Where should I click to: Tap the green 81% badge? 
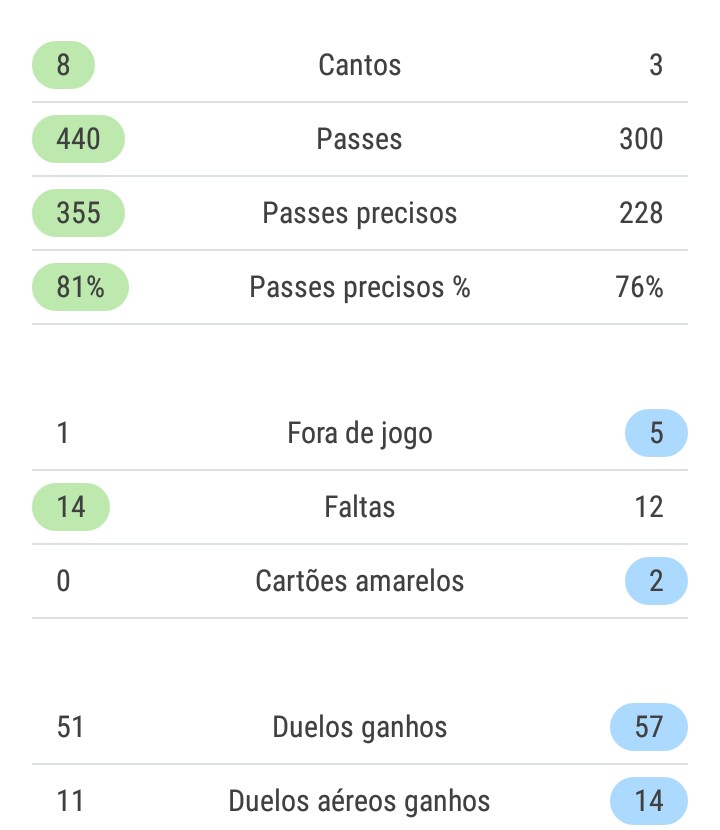coord(80,288)
